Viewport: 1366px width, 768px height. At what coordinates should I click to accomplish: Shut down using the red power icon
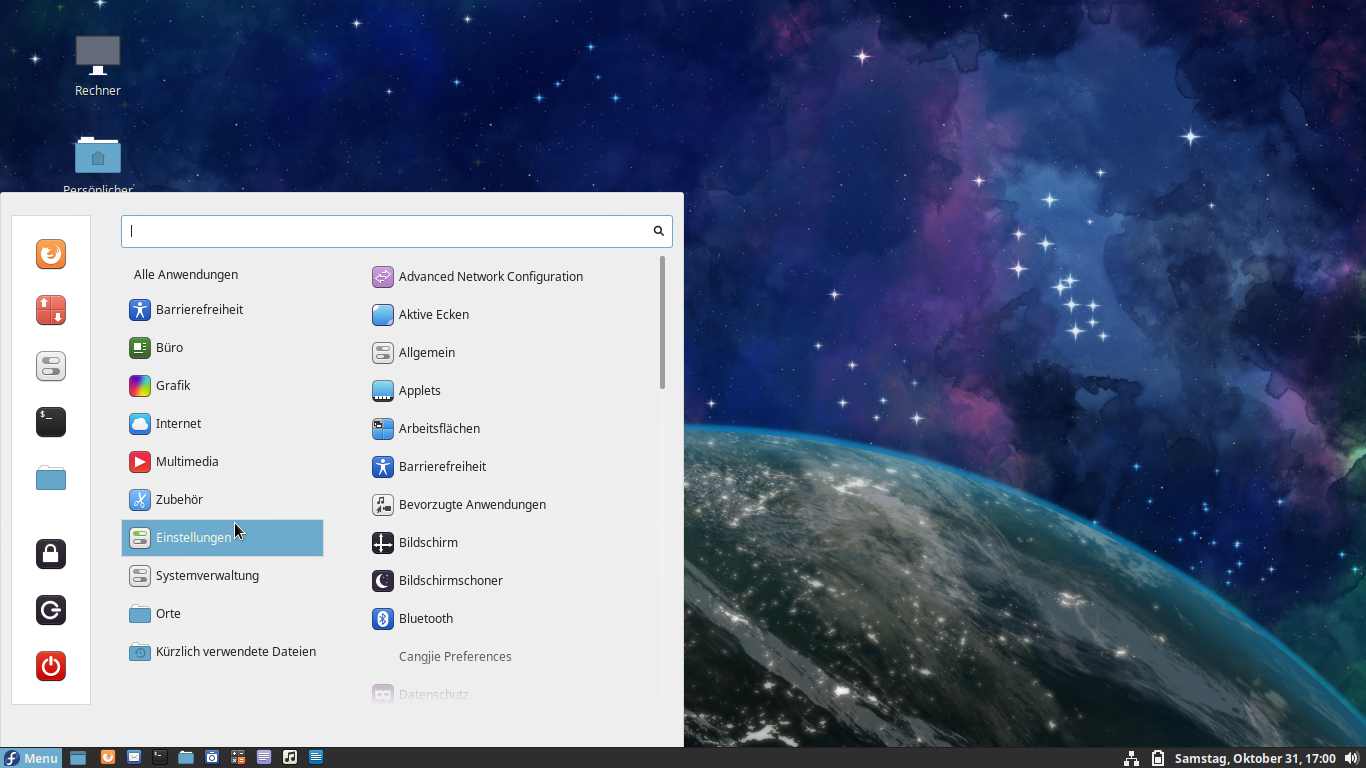[51, 666]
